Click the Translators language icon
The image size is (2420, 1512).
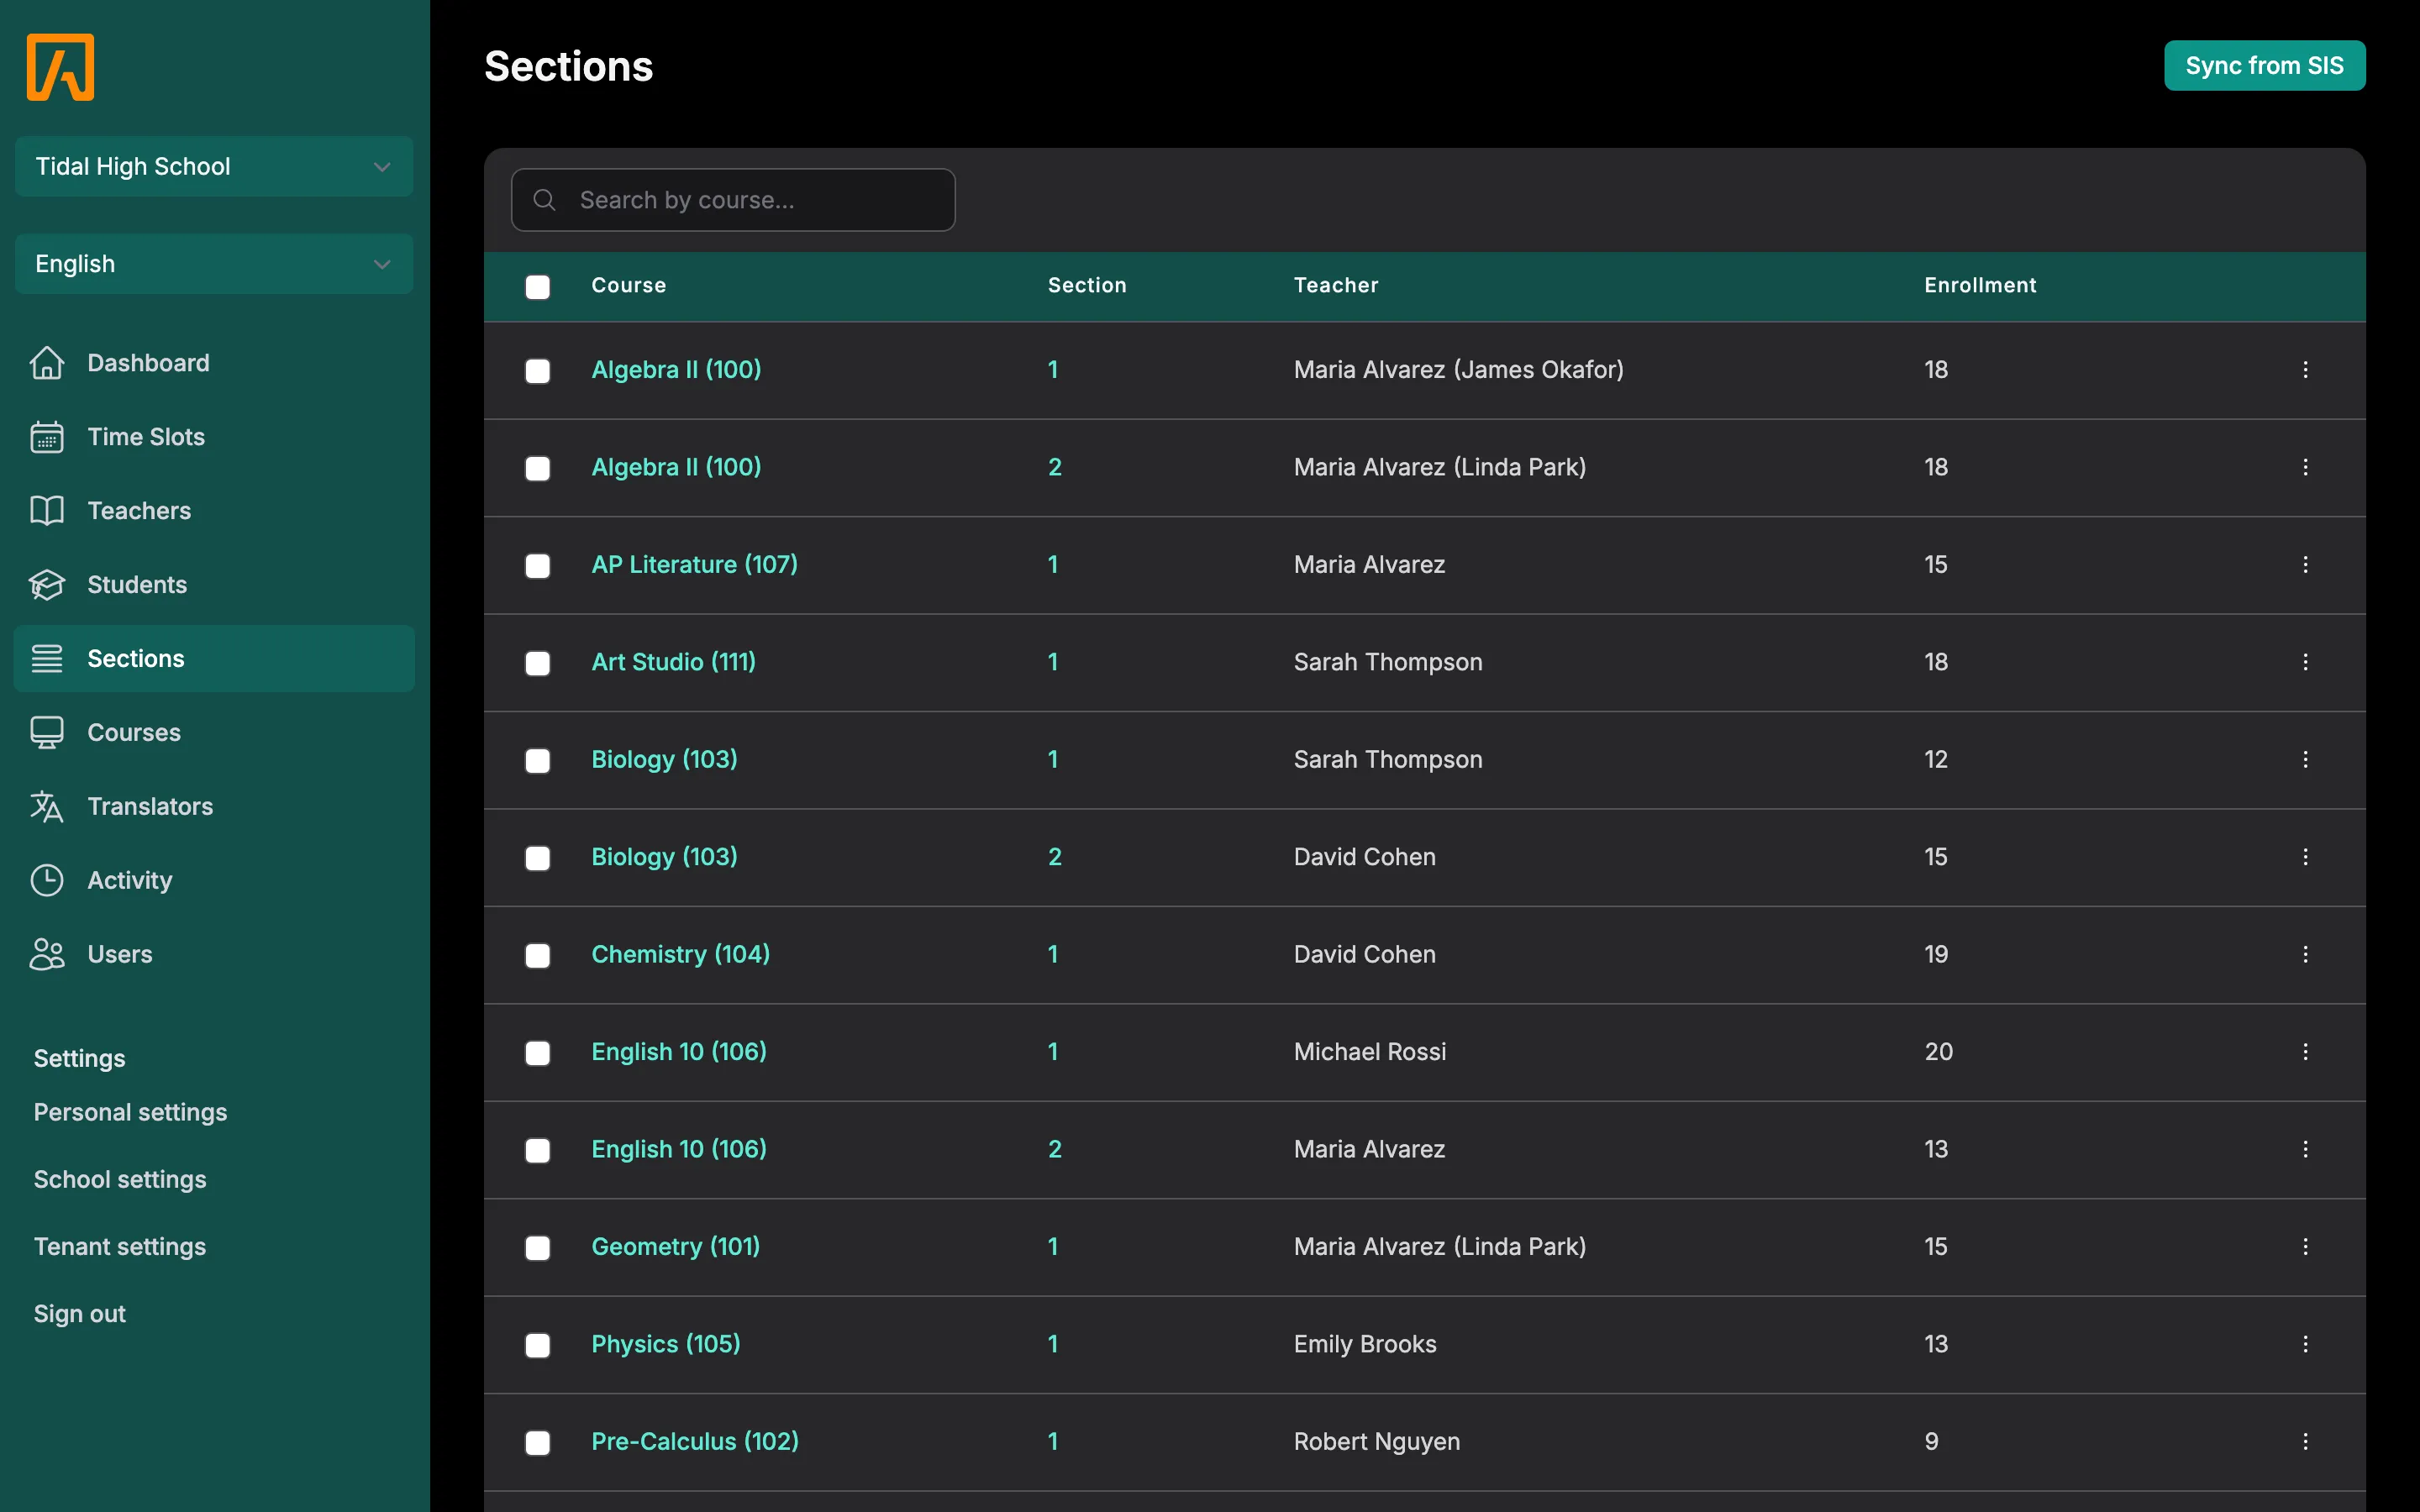(x=47, y=807)
